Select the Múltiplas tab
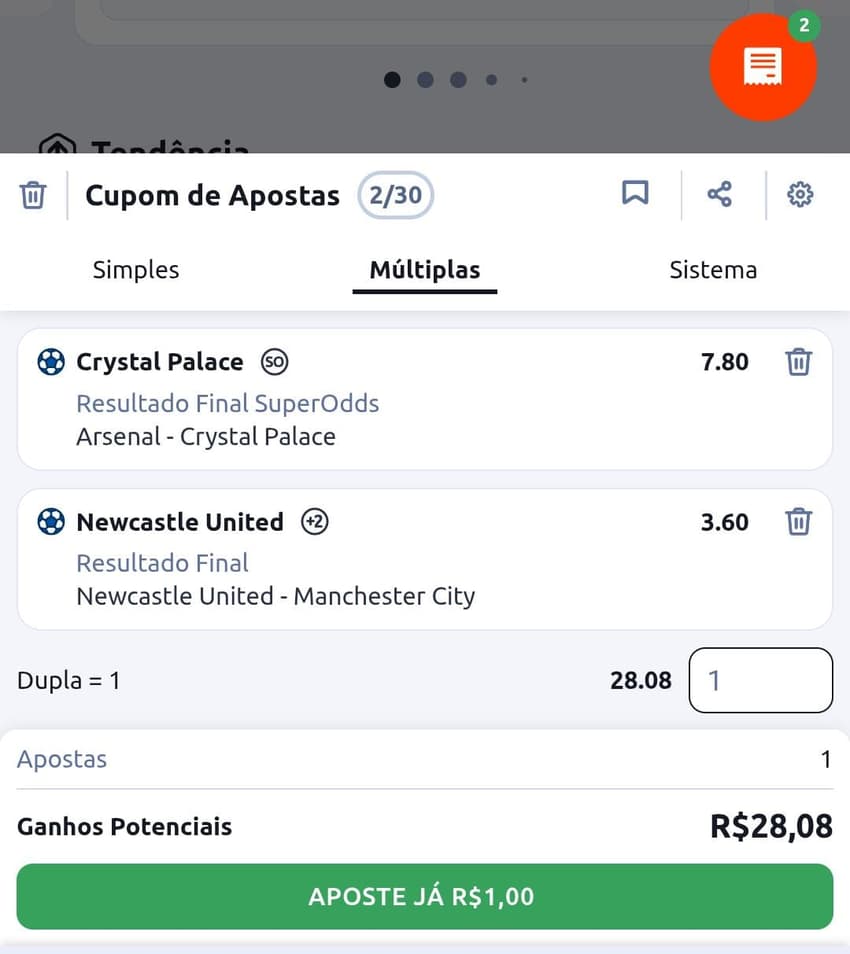This screenshot has height=954, width=850. 424,269
